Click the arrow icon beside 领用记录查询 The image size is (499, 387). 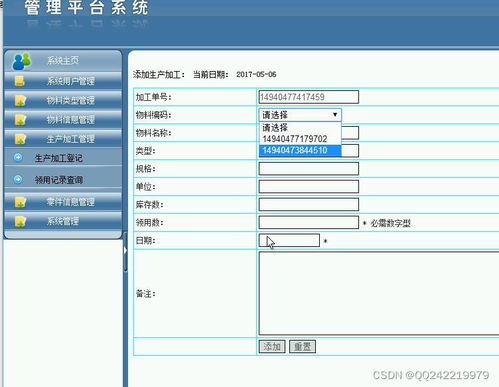tap(18, 179)
